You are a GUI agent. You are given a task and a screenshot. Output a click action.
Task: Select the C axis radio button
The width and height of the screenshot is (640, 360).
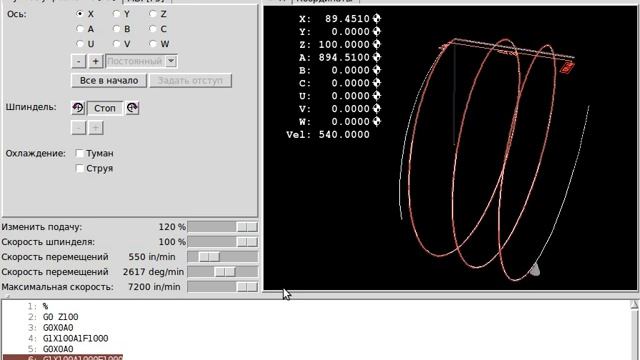tap(153, 29)
